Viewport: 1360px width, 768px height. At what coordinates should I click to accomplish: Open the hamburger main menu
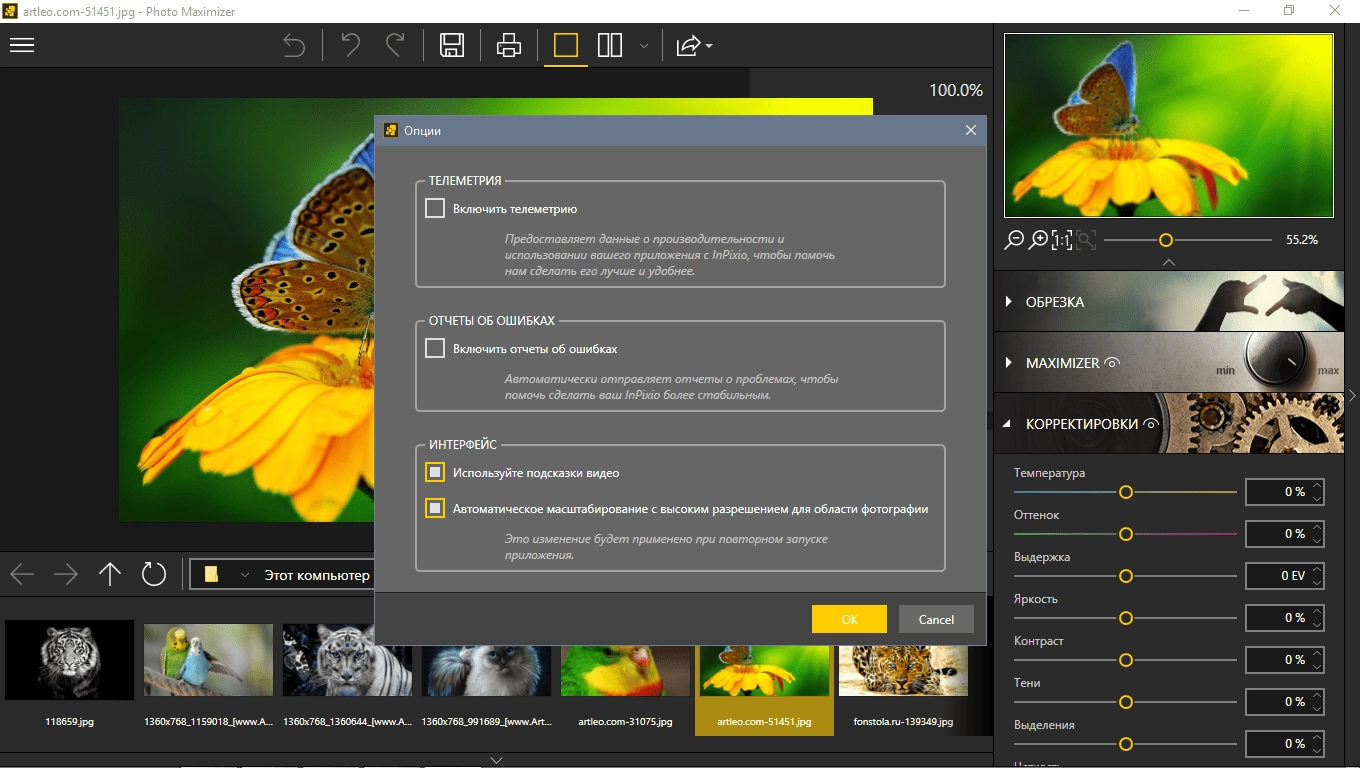22,45
